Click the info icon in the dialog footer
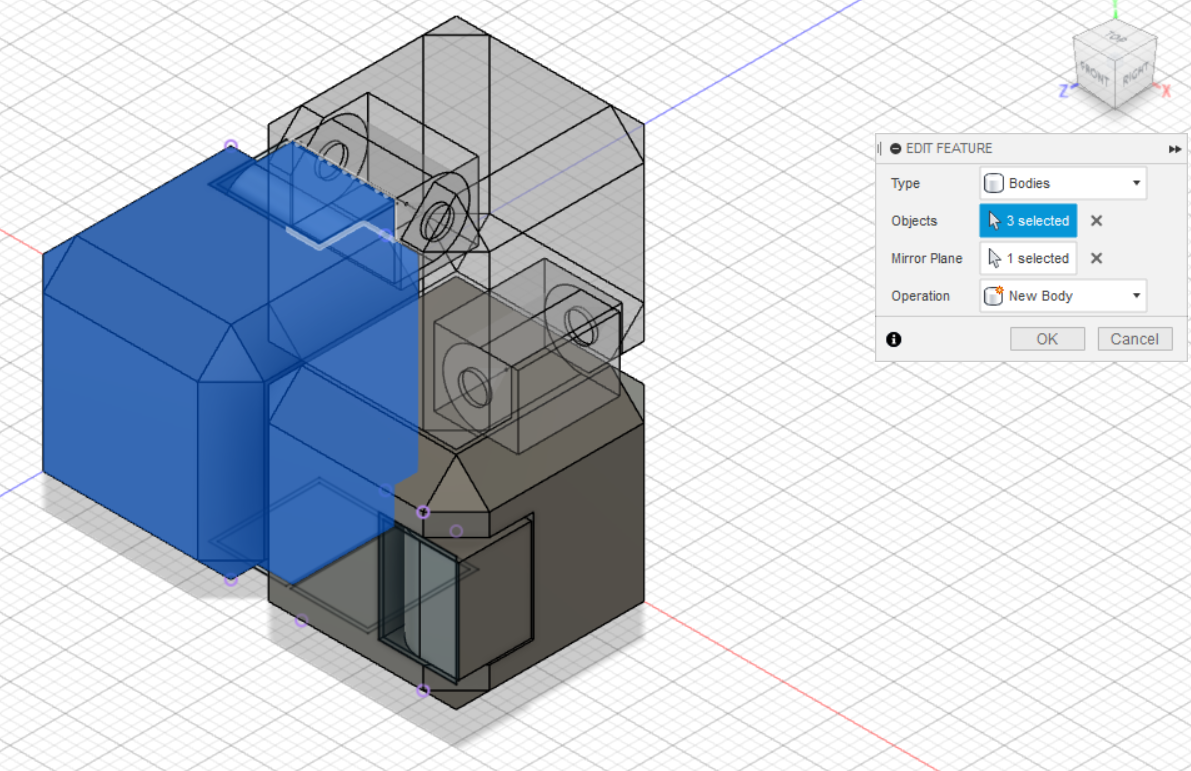 pos(893,339)
